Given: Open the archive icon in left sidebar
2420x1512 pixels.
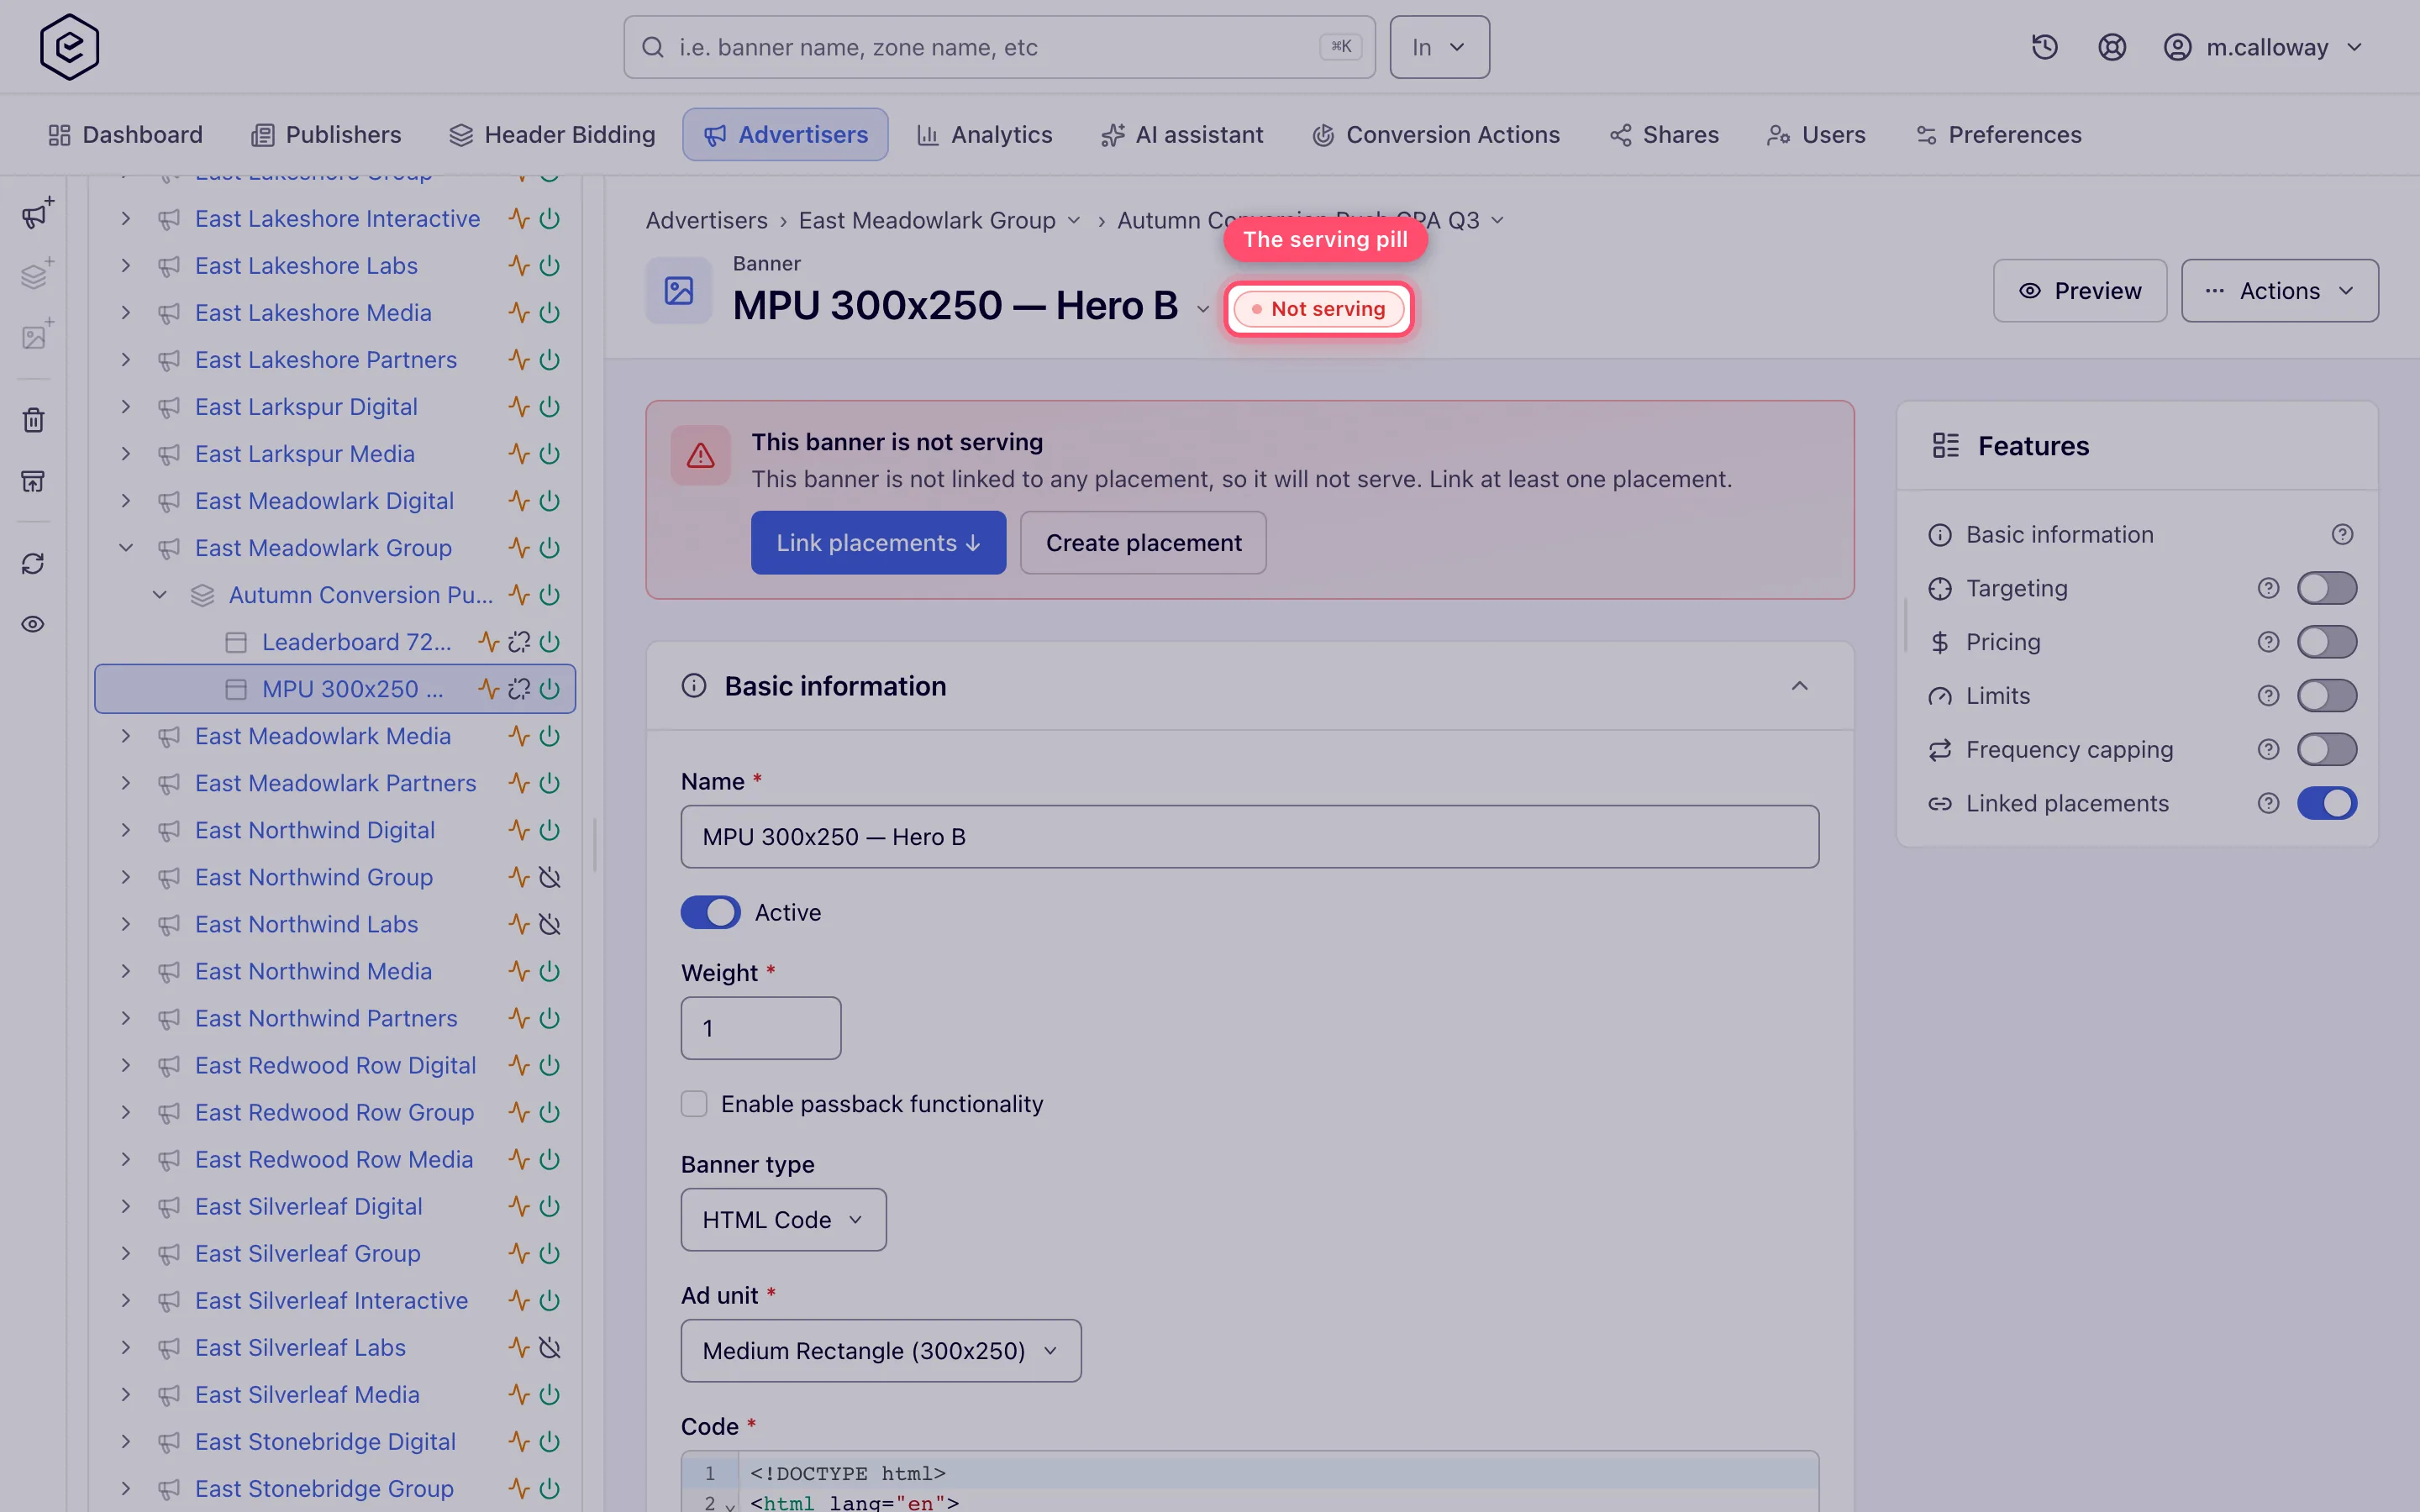Looking at the screenshot, I should pos(33,481).
